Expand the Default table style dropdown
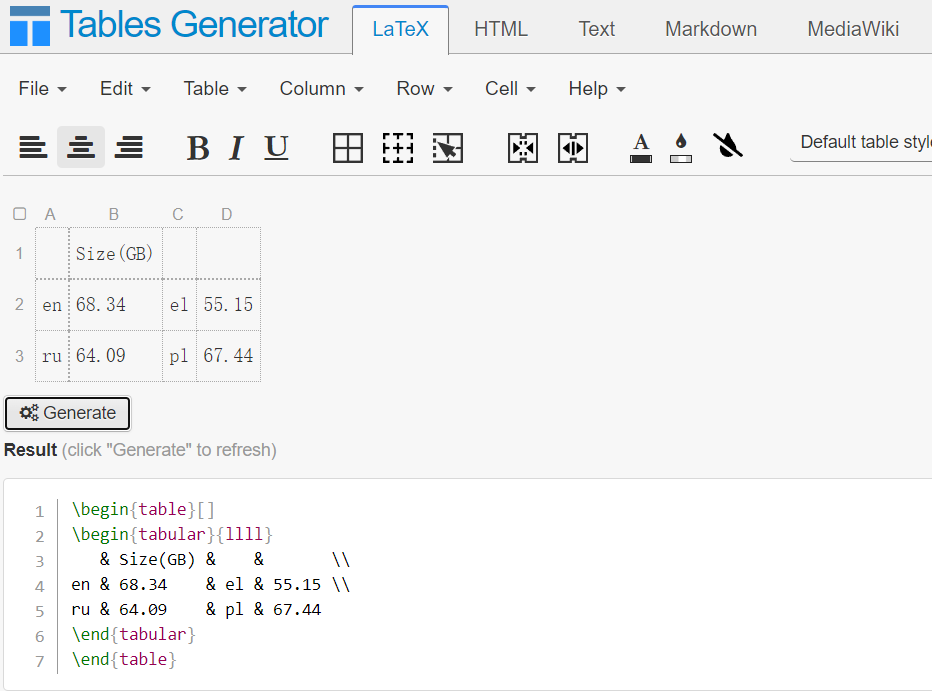Viewport: 932px width, 691px height. click(864, 142)
